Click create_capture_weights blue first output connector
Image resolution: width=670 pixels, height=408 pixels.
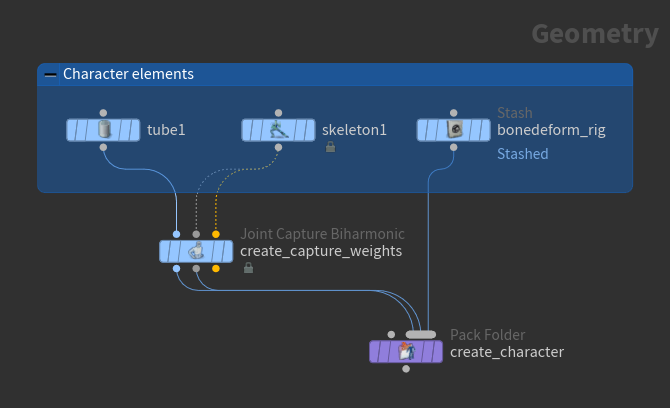(x=176, y=268)
